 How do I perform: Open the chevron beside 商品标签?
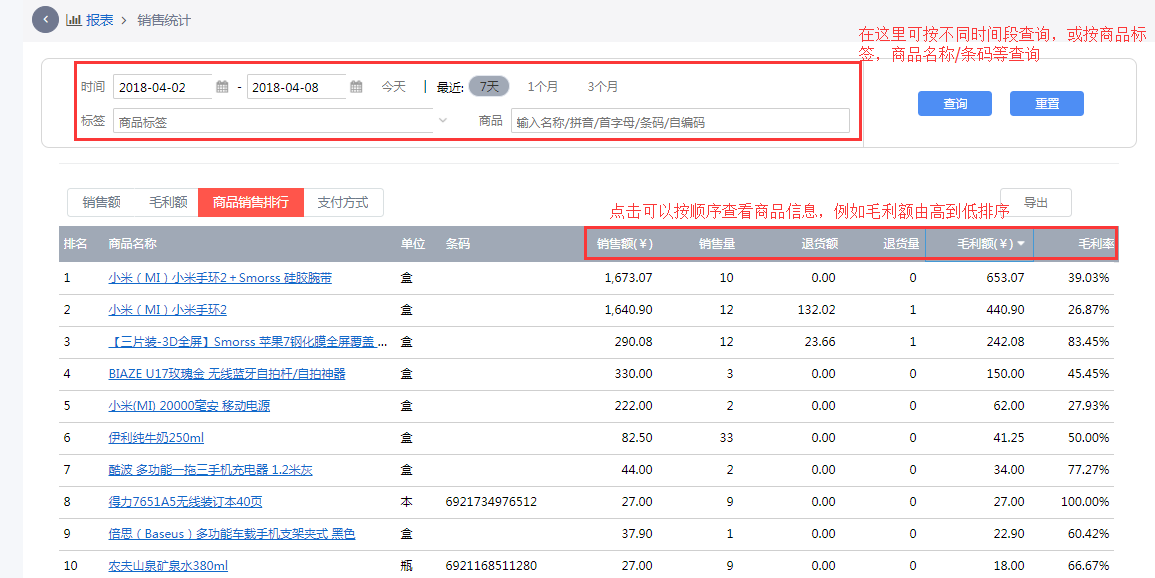click(x=442, y=120)
